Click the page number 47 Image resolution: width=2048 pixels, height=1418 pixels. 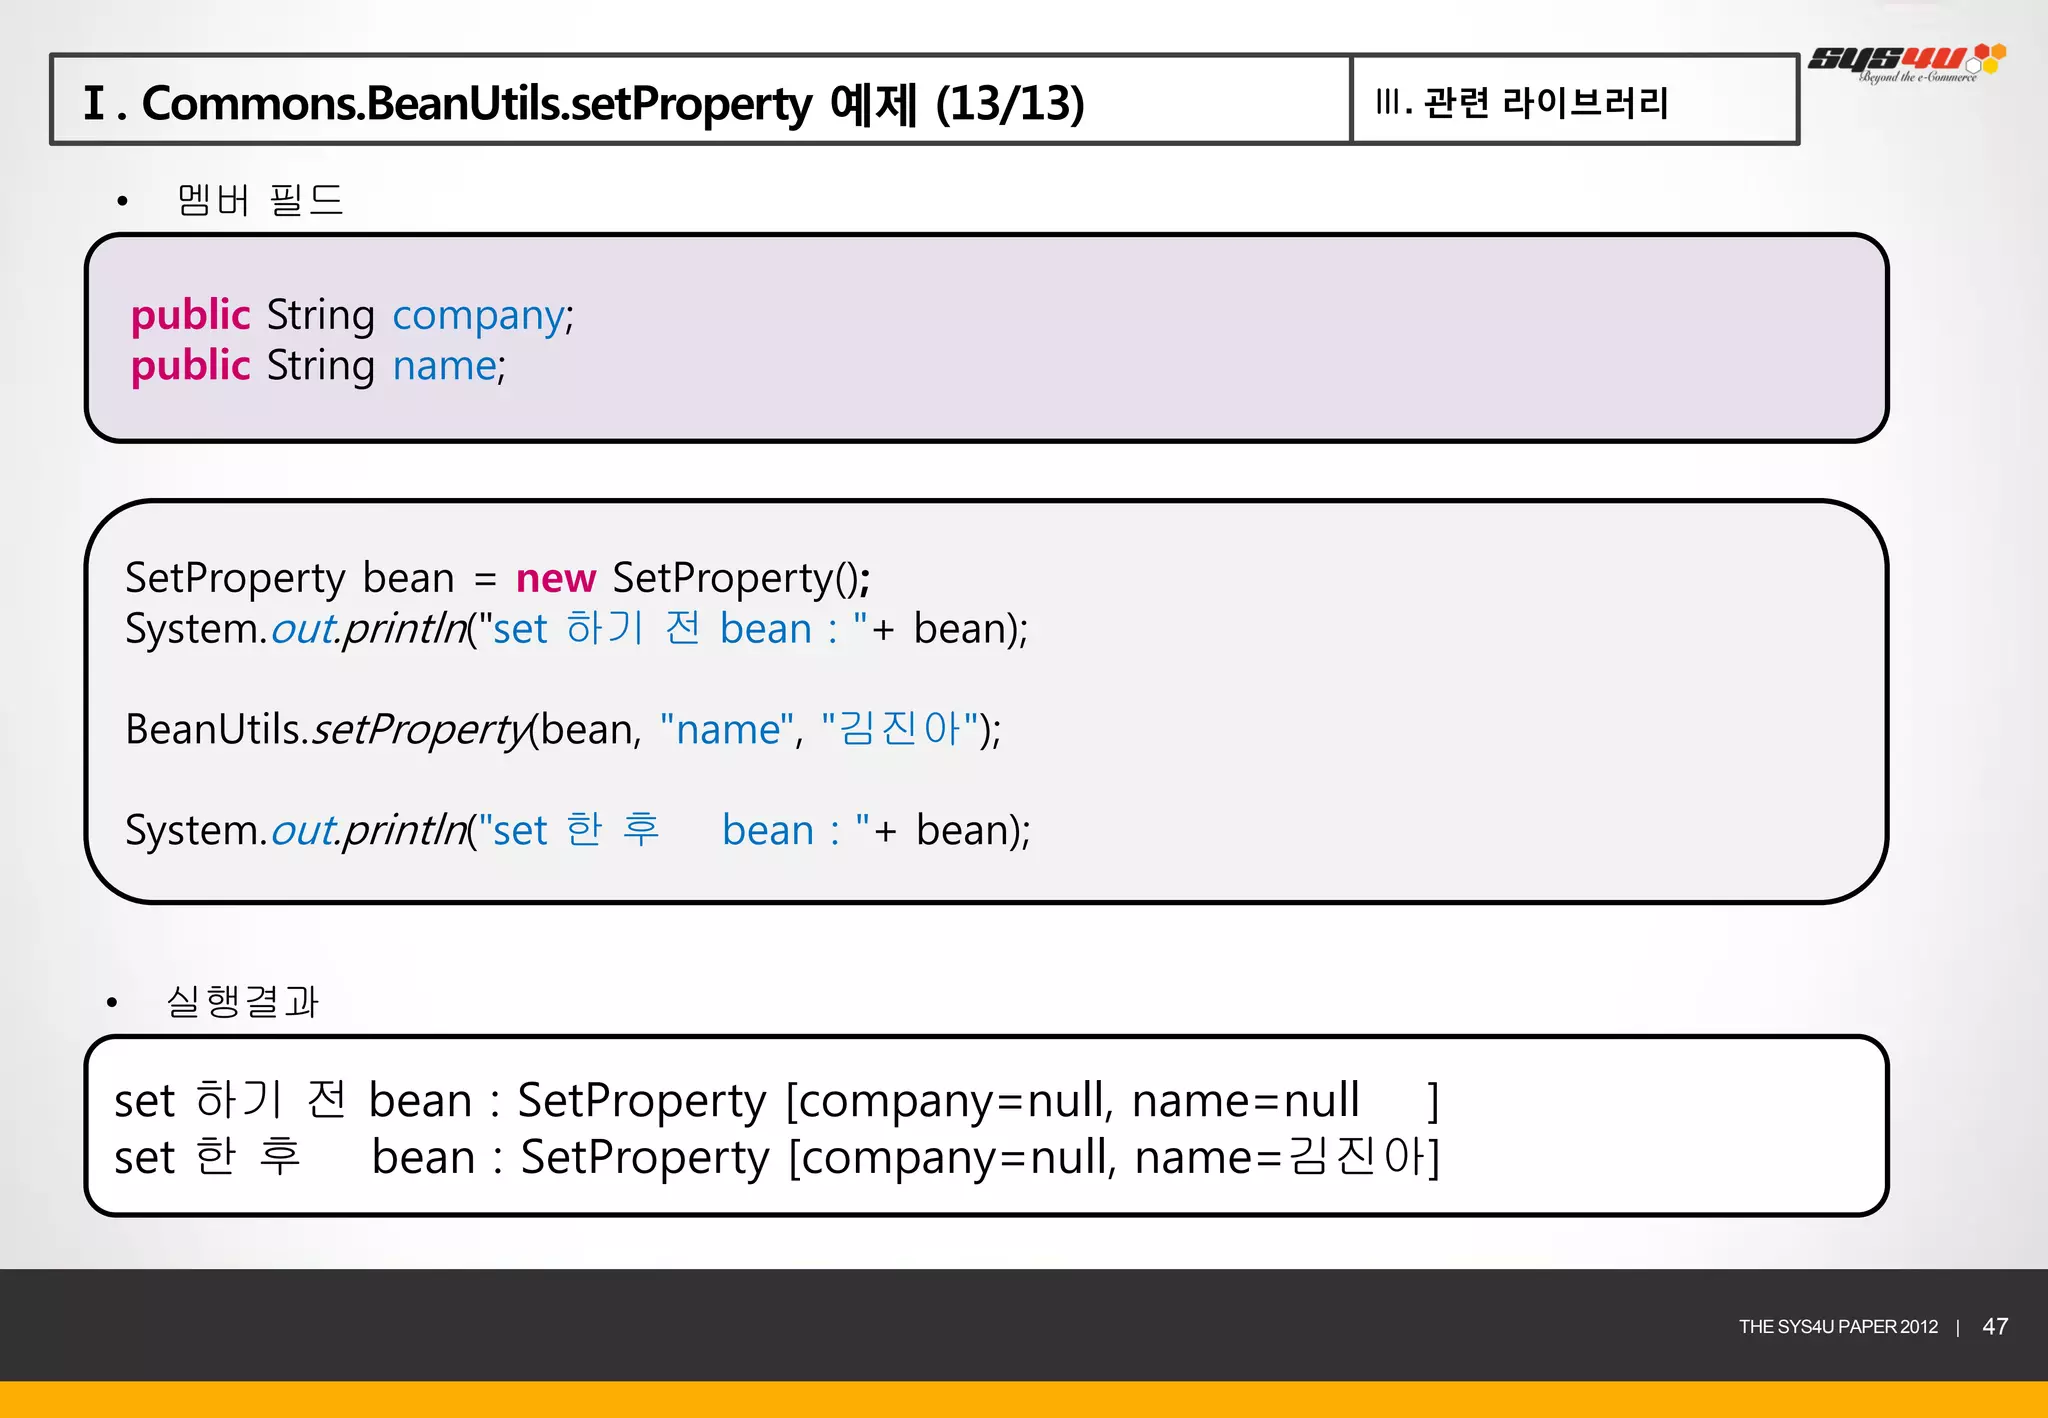[x=1995, y=1327]
